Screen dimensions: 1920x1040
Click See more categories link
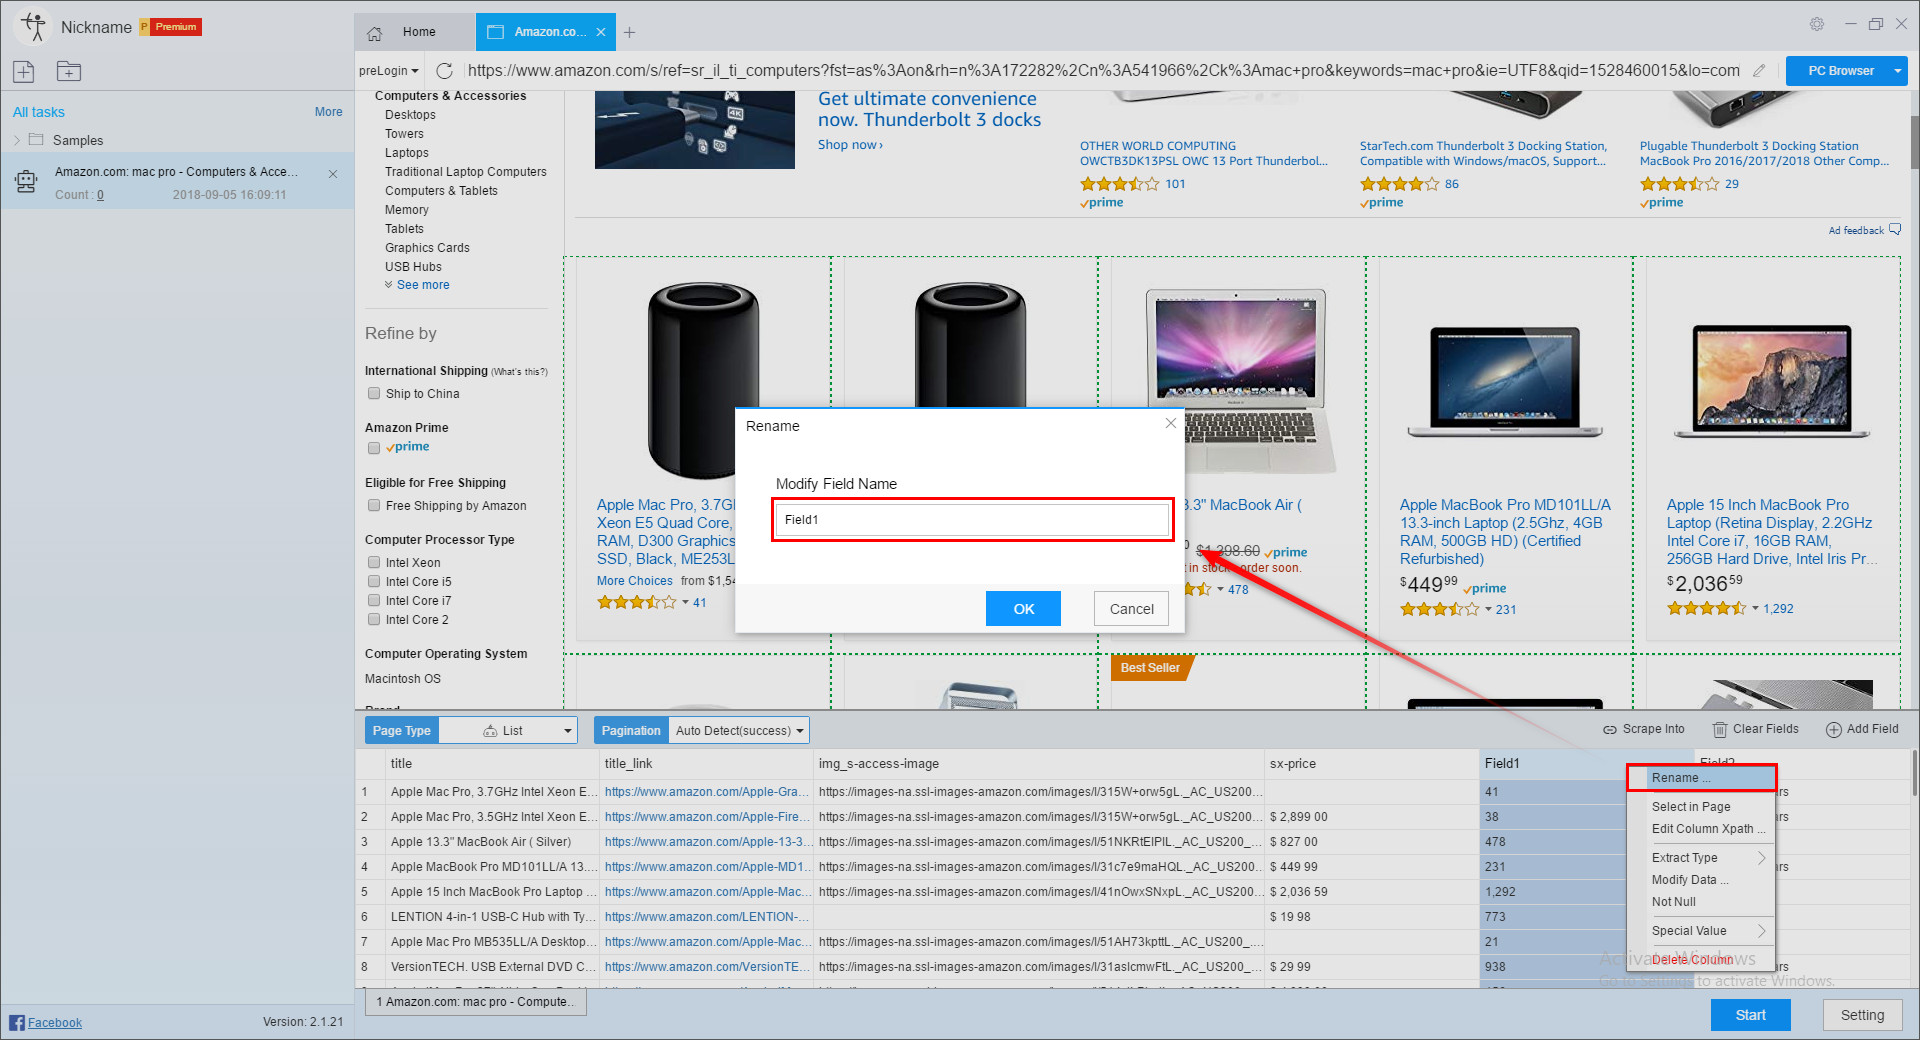[423, 285]
